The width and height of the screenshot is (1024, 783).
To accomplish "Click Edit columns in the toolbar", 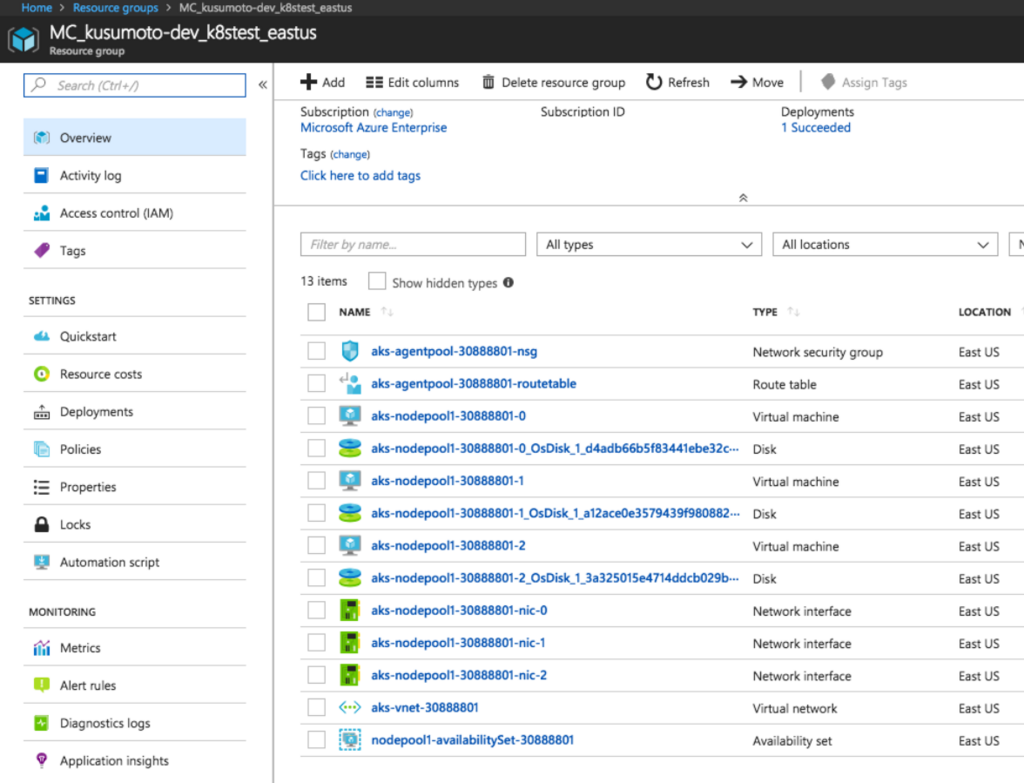I will [412, 82].
